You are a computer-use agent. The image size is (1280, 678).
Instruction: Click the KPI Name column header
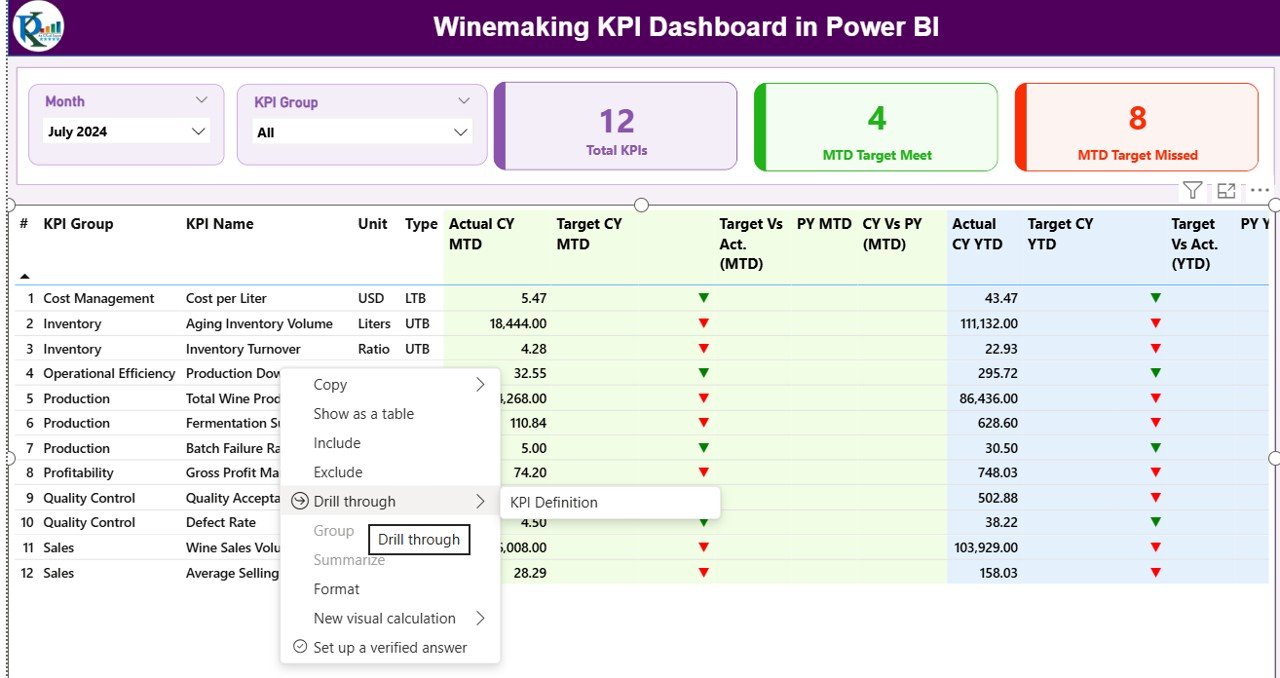click(220, 224)
